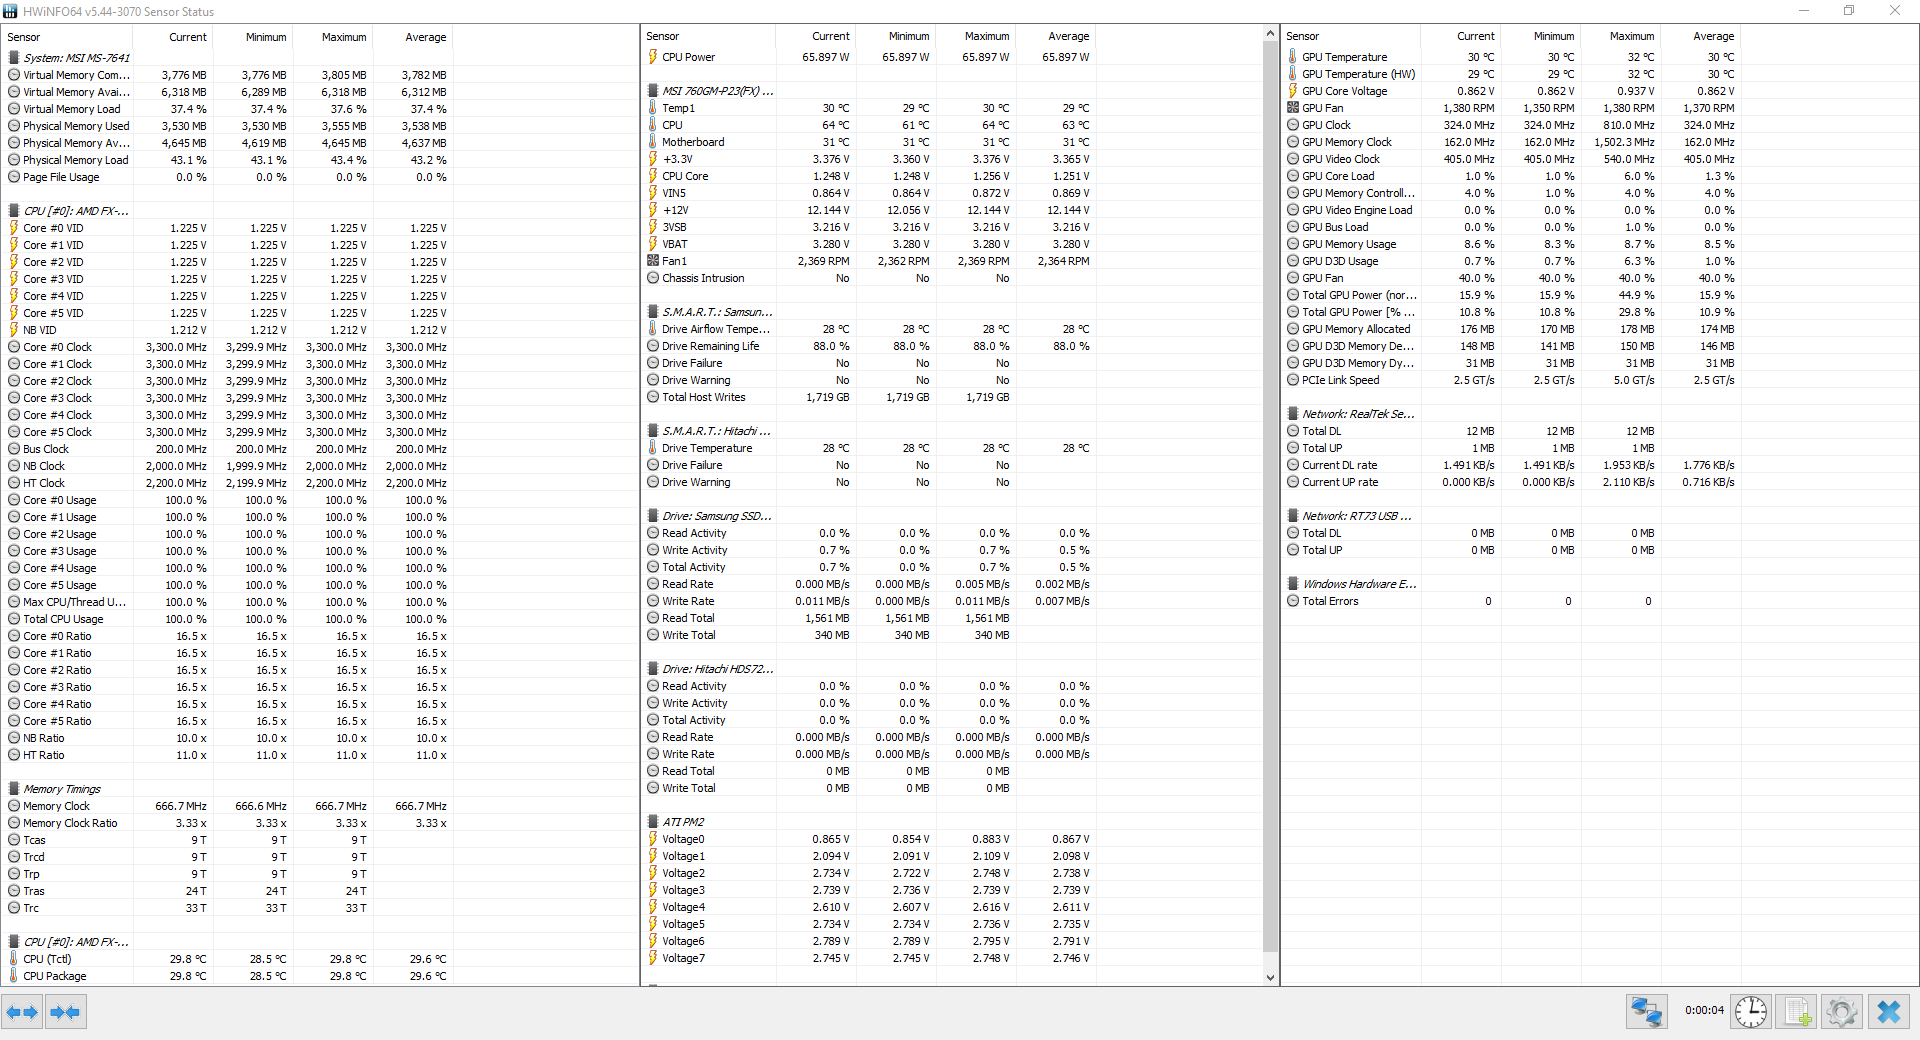Select the PCIe Link Speed row

[x=1340, y=380]
